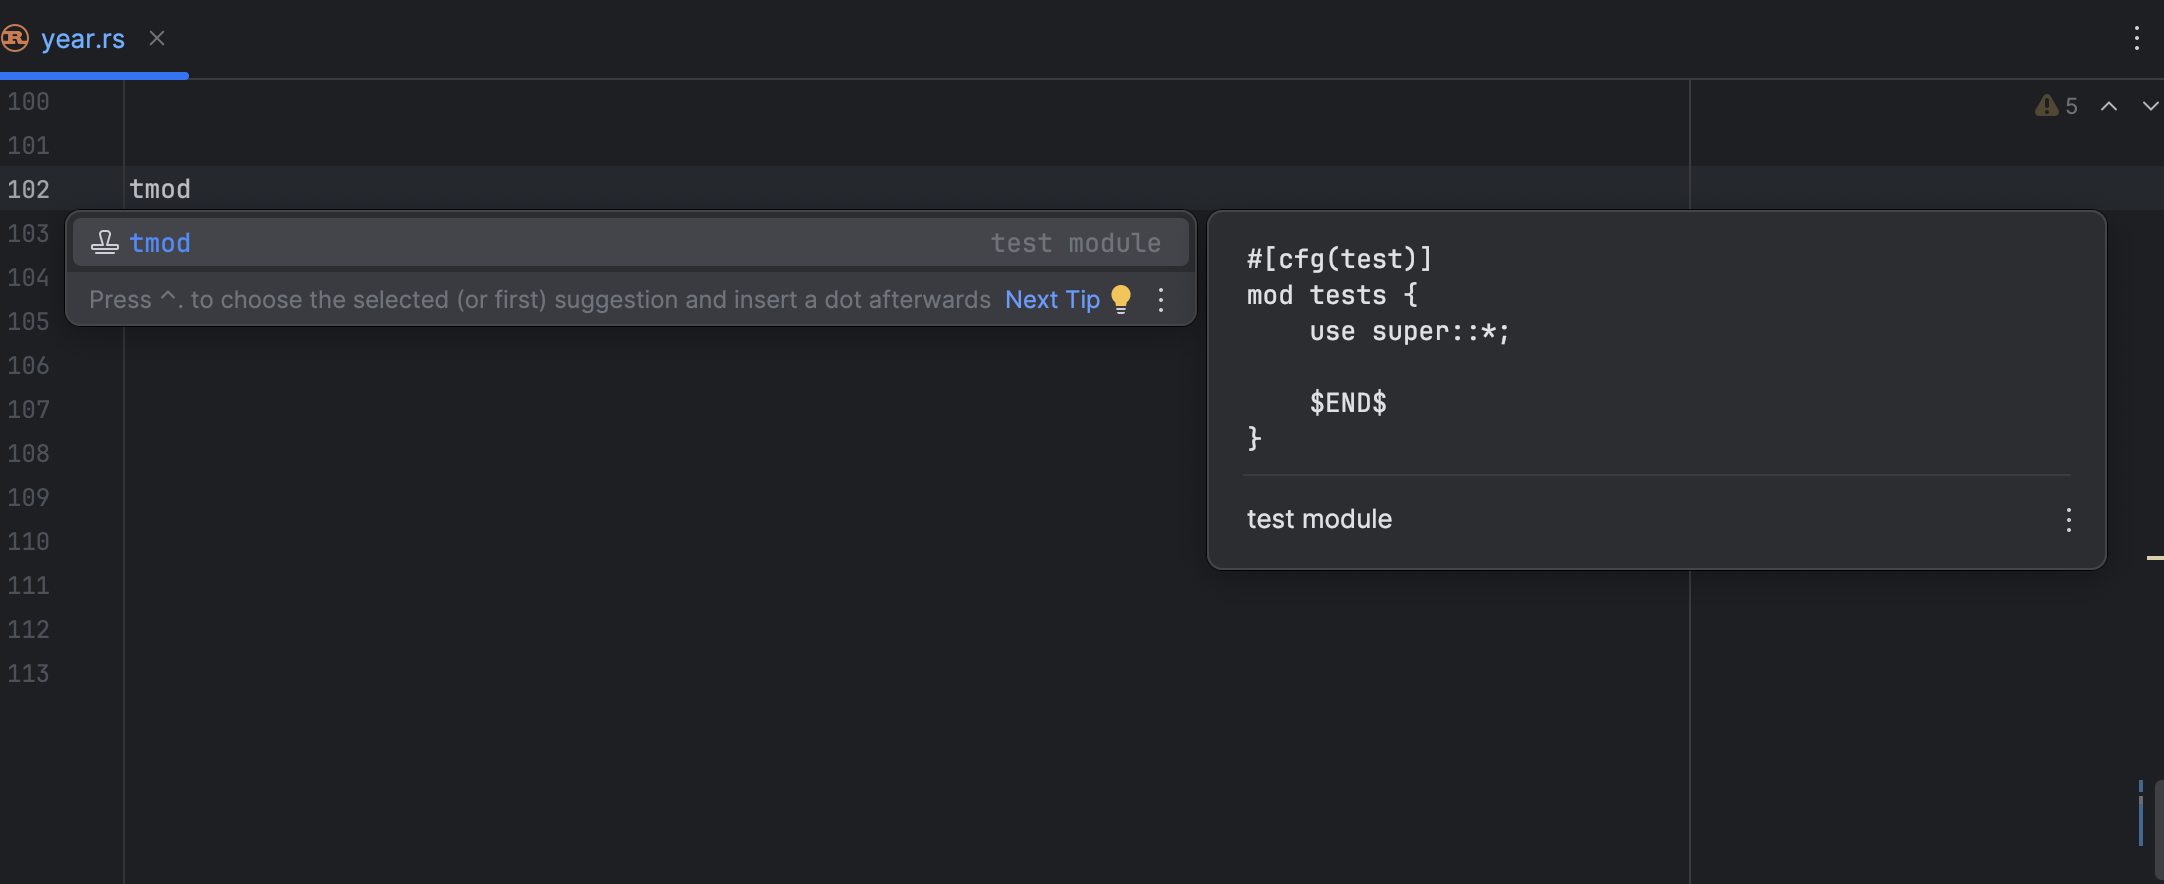The image size is (2164, 884).
Task: Click the lightbulb tip icon
Action: pos(1121,300)
